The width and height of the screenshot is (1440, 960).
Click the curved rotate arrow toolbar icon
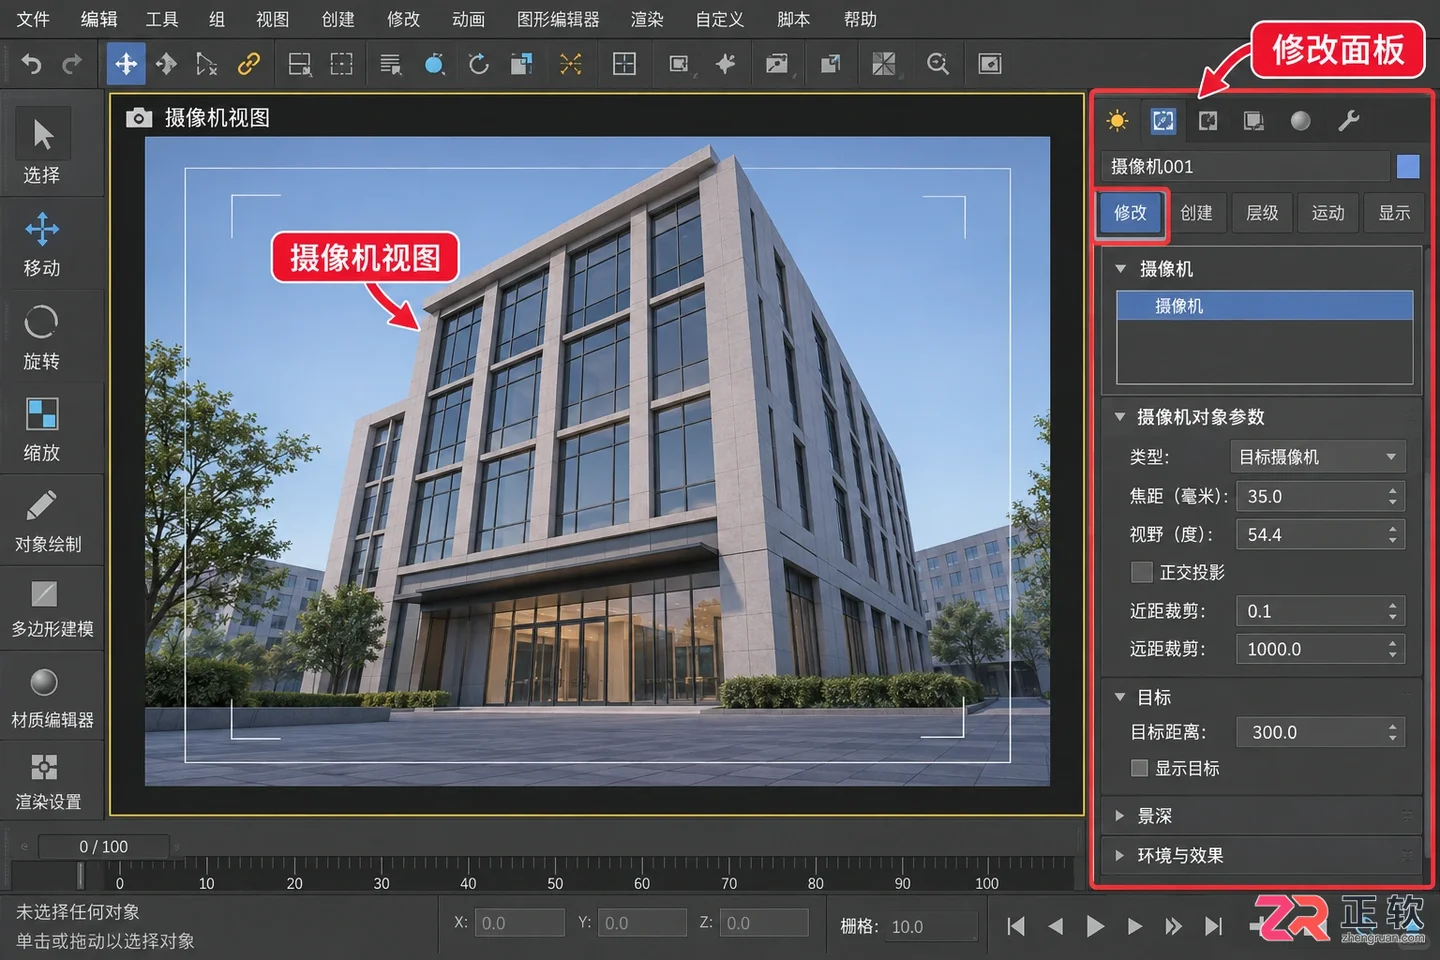[x=479, y=65]
